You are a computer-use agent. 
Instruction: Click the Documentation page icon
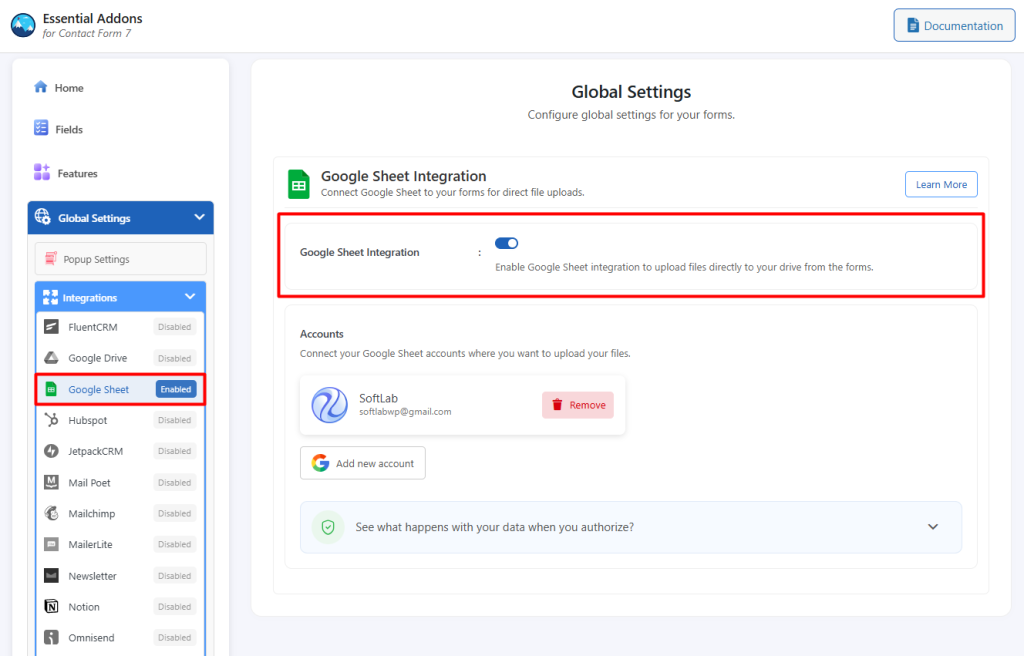913,25
